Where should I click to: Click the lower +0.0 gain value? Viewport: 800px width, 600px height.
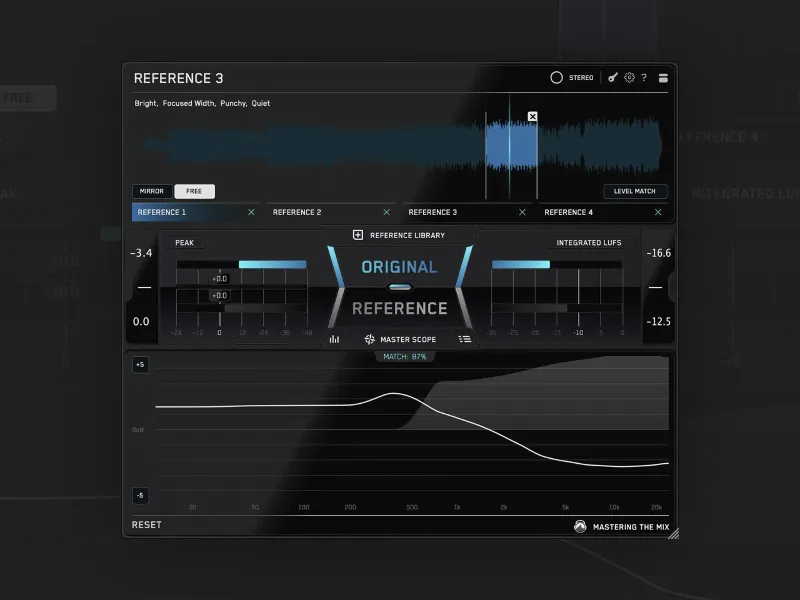click(219, 295)
